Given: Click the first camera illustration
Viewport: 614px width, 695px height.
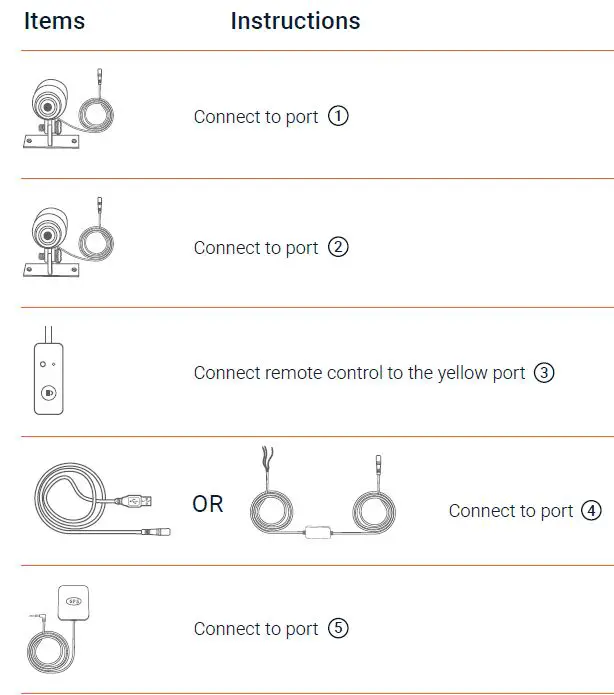Looking at the screenshot, I should point(65,115).
